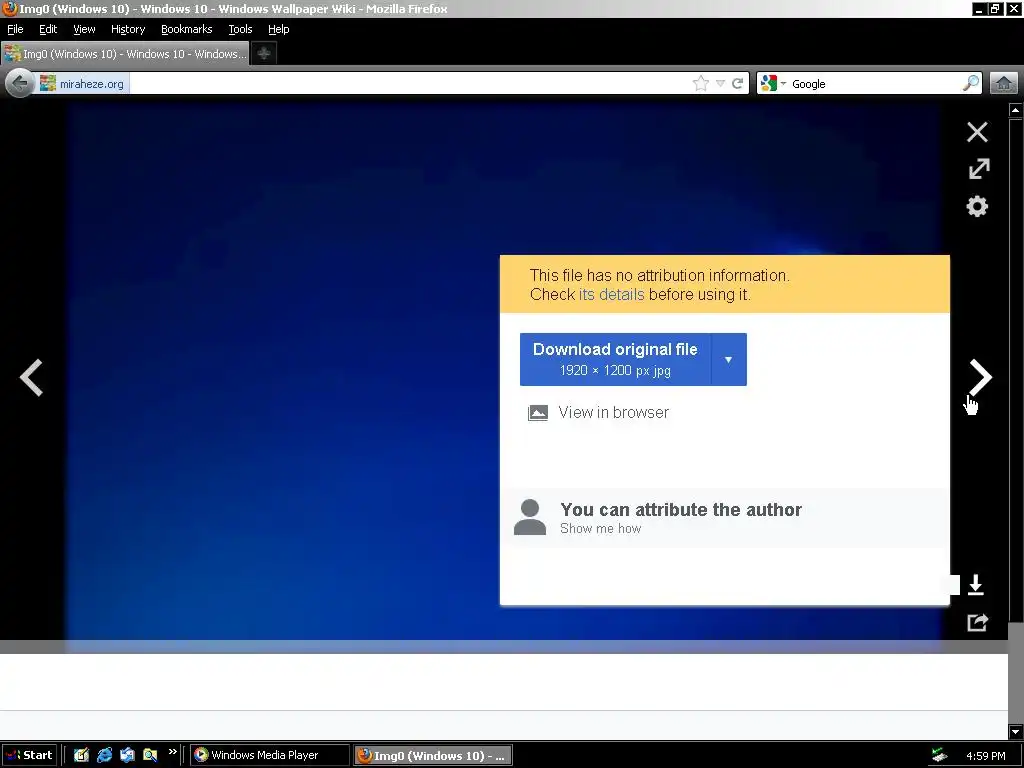Image resolution: width=1024 pixels, height=768 pixels.
Task: Go back with the browser back arrow
Action: (20, 84)
